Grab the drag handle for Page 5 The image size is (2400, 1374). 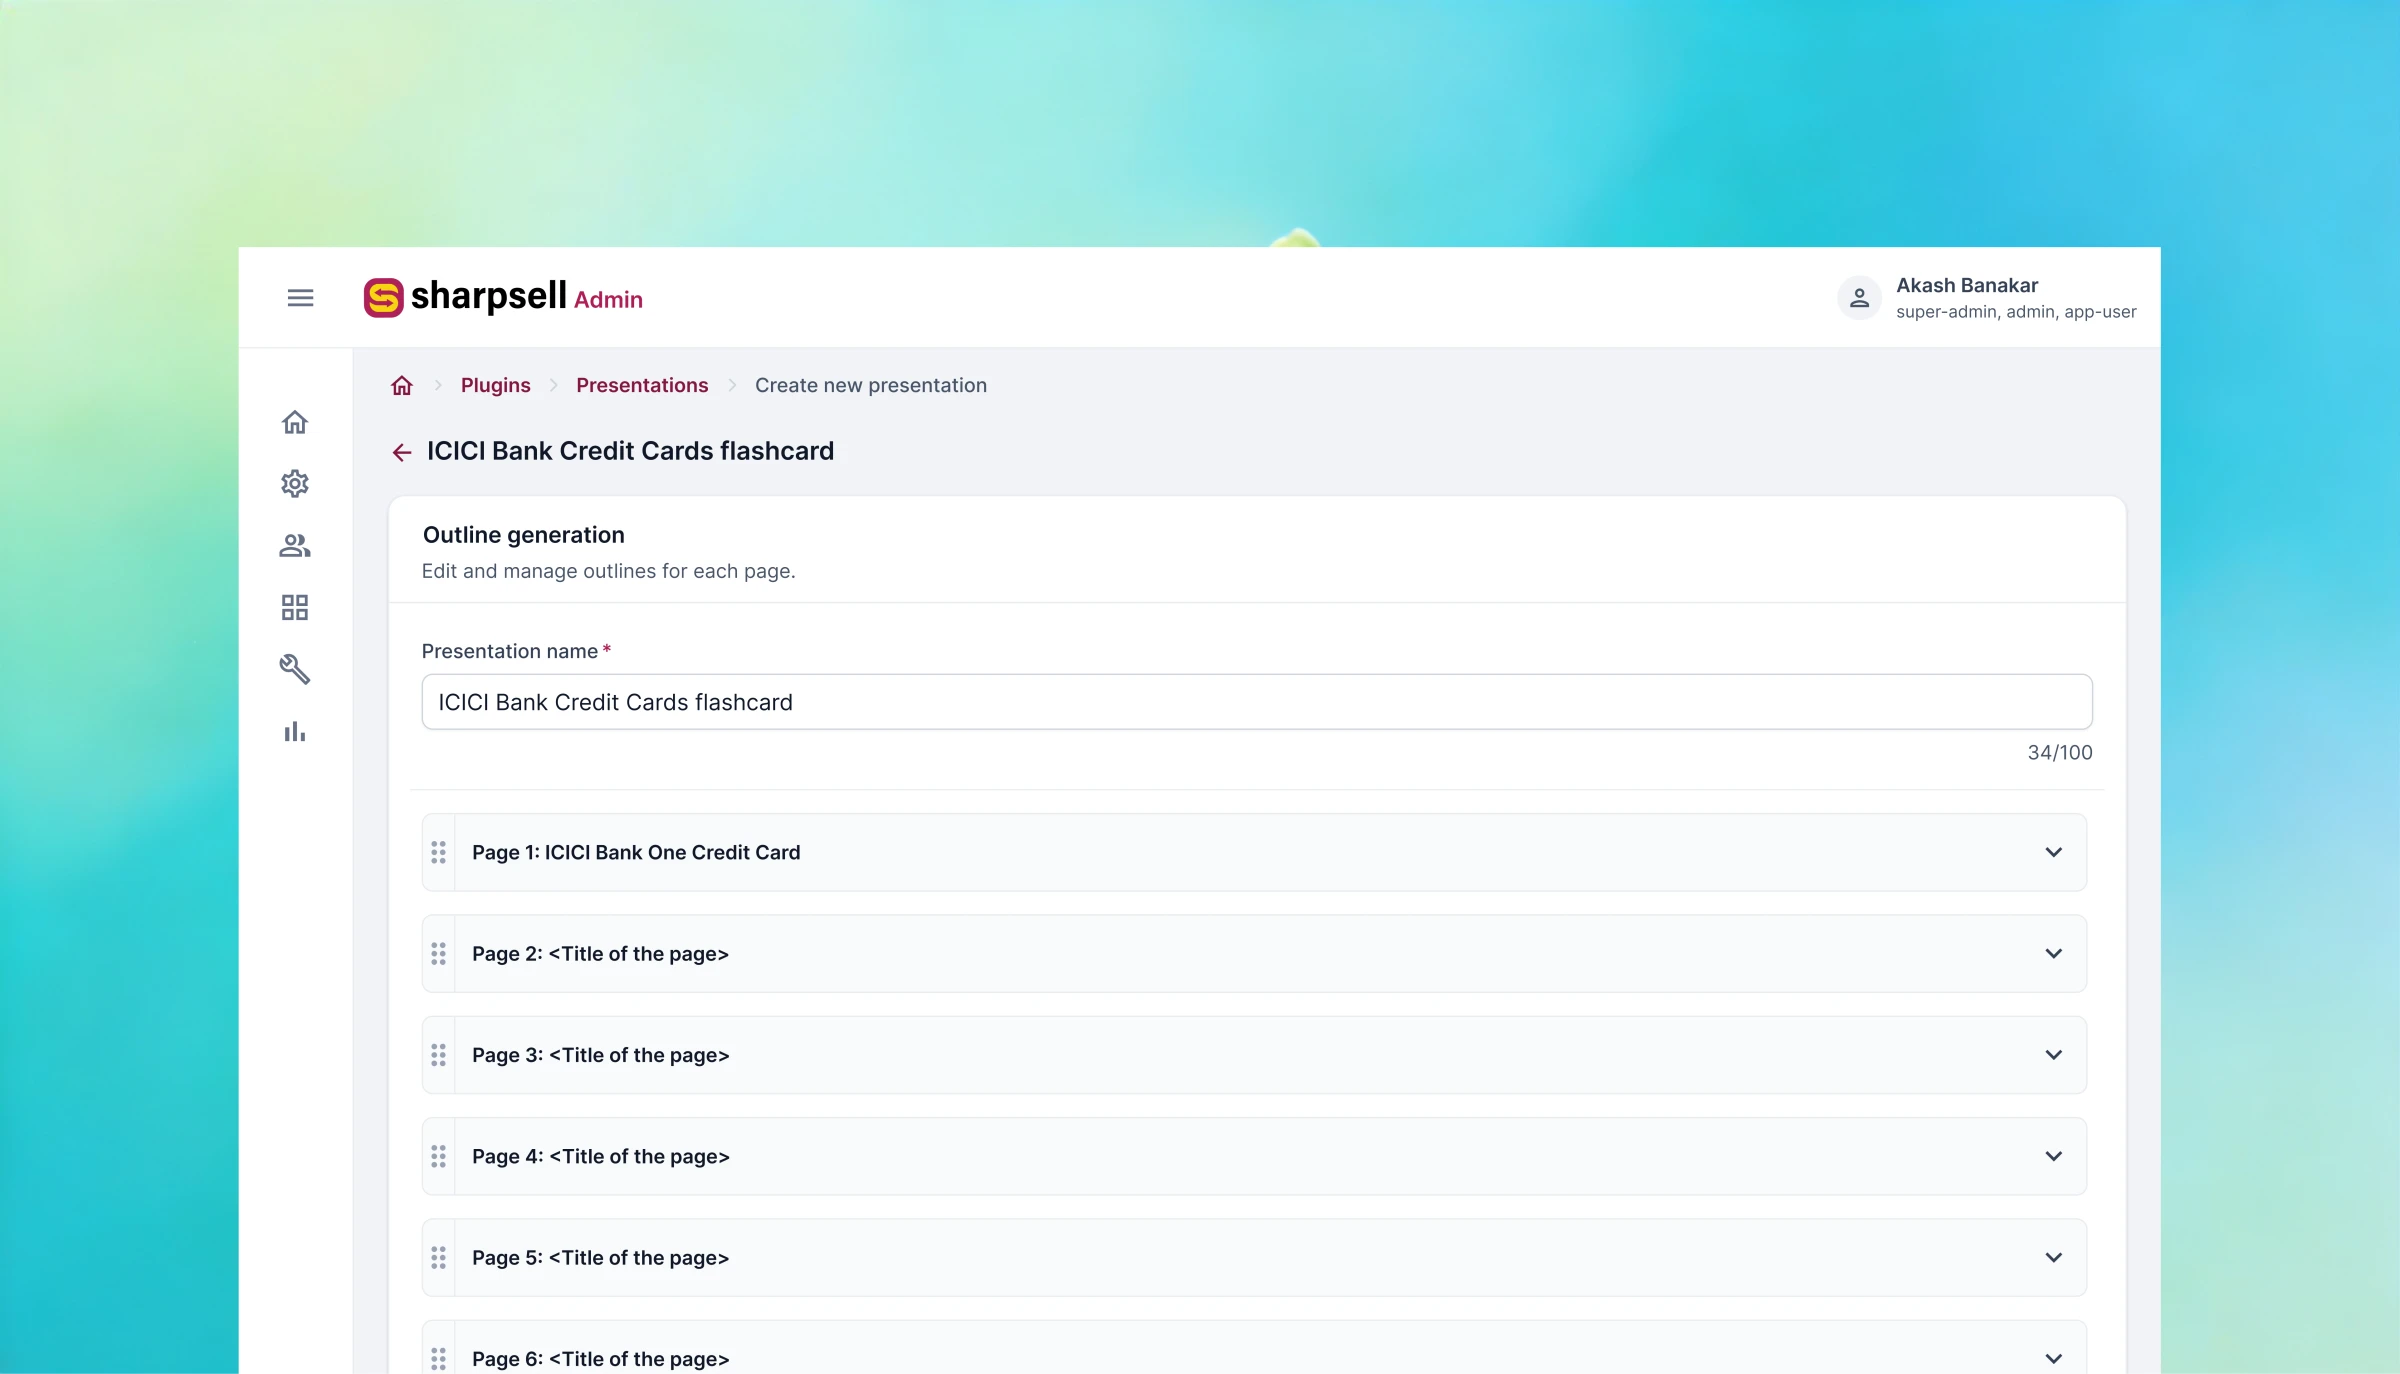[438, 1258]
